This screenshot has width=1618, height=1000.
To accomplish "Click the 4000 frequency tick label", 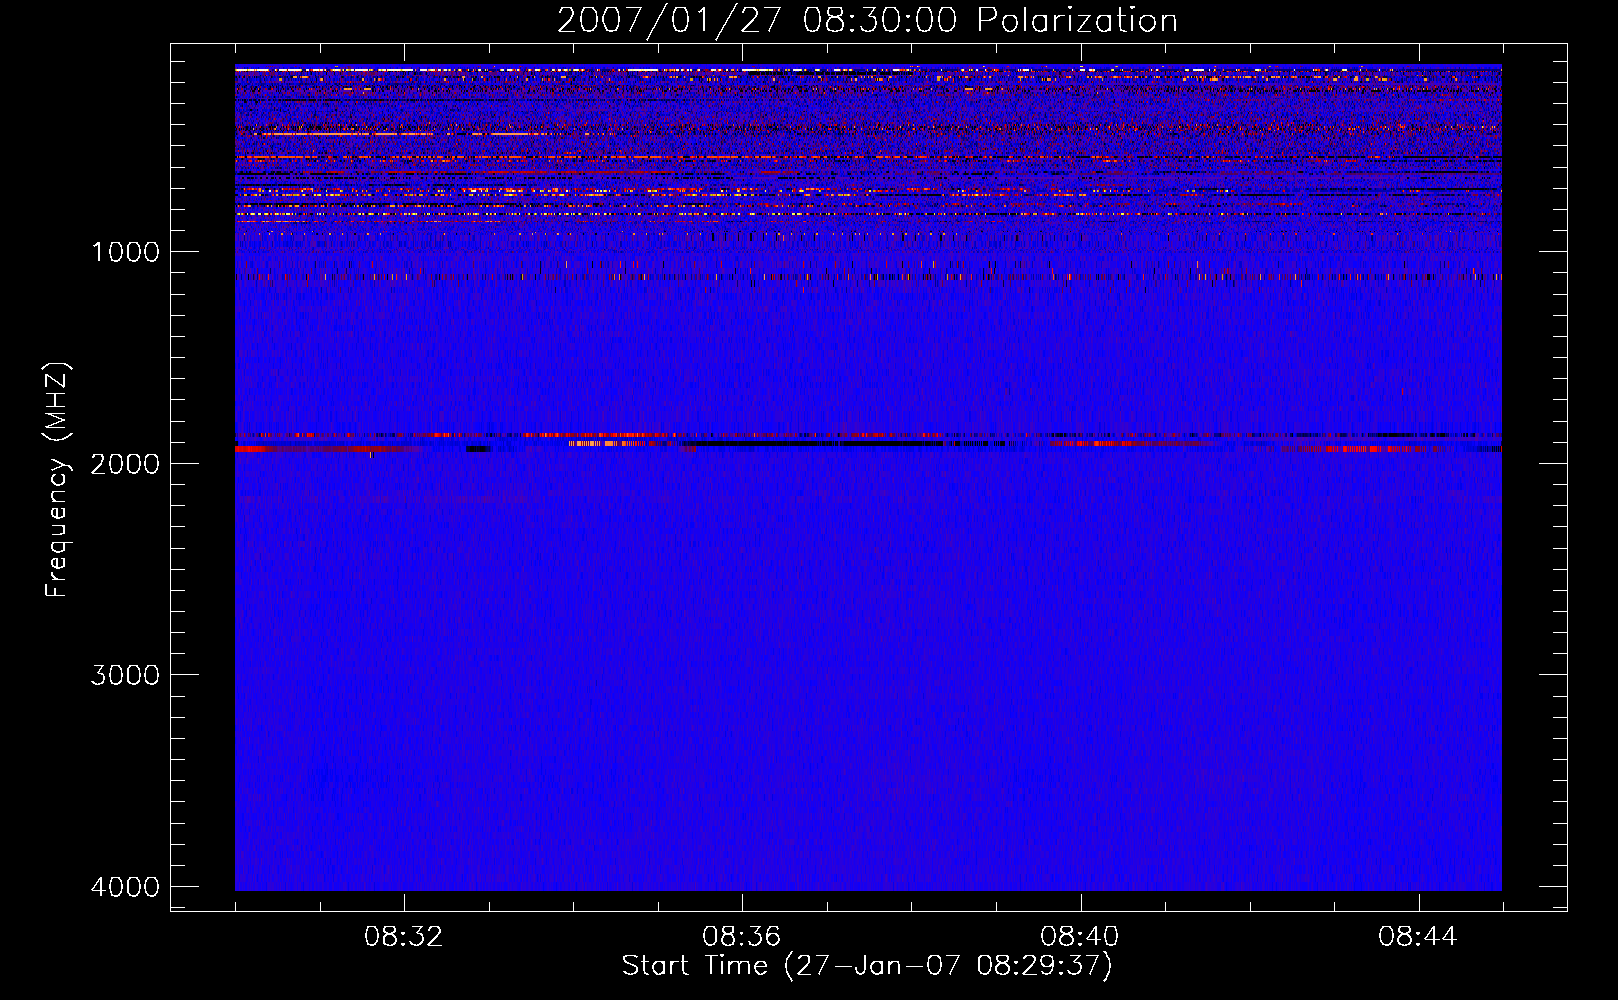I will 125,887.
